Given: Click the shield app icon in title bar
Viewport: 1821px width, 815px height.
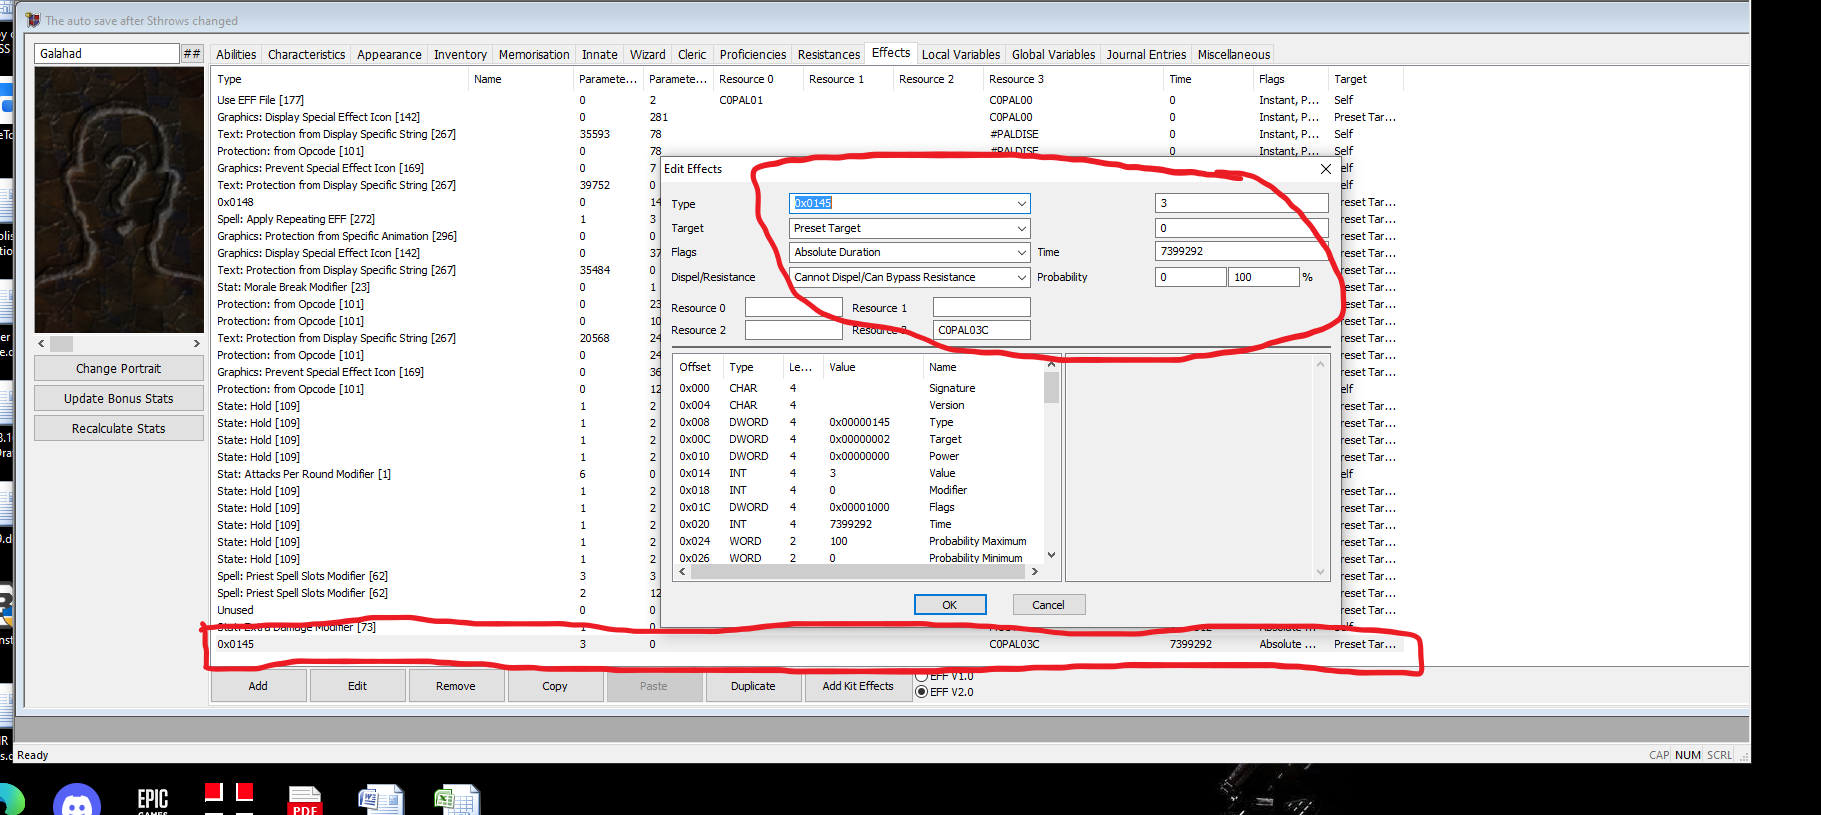Looking at the screenshot, I should coord(33,20).
